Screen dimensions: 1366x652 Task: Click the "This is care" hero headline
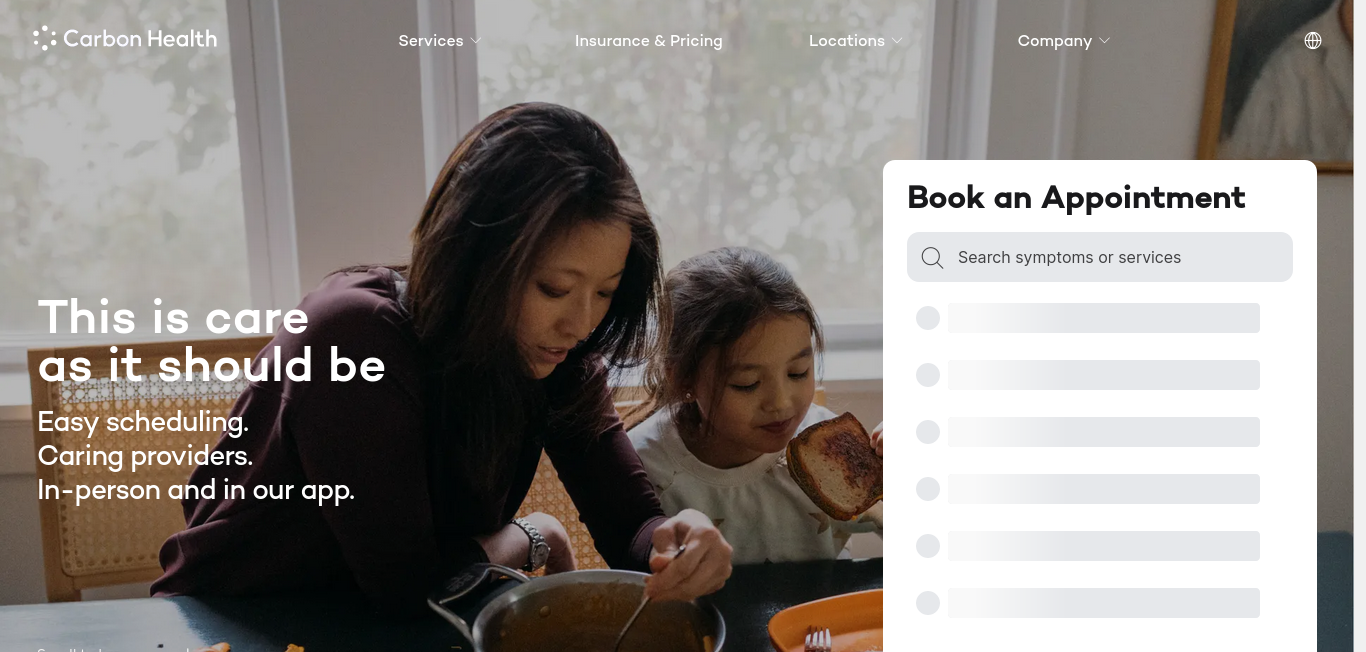point(173,318)
